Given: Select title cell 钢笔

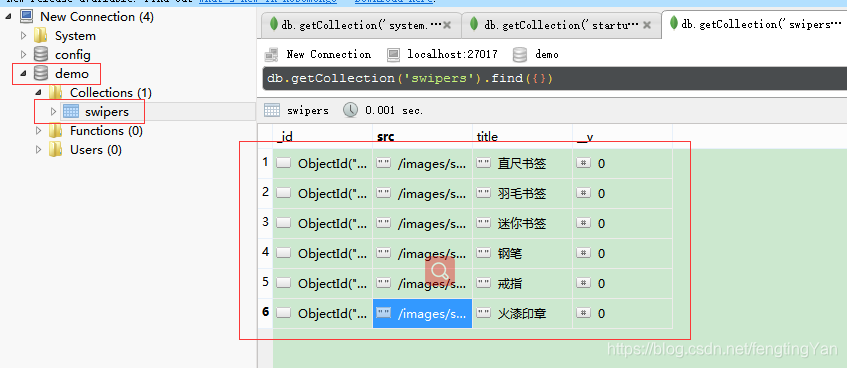Looking at the screenshot, I should (522, 253).
